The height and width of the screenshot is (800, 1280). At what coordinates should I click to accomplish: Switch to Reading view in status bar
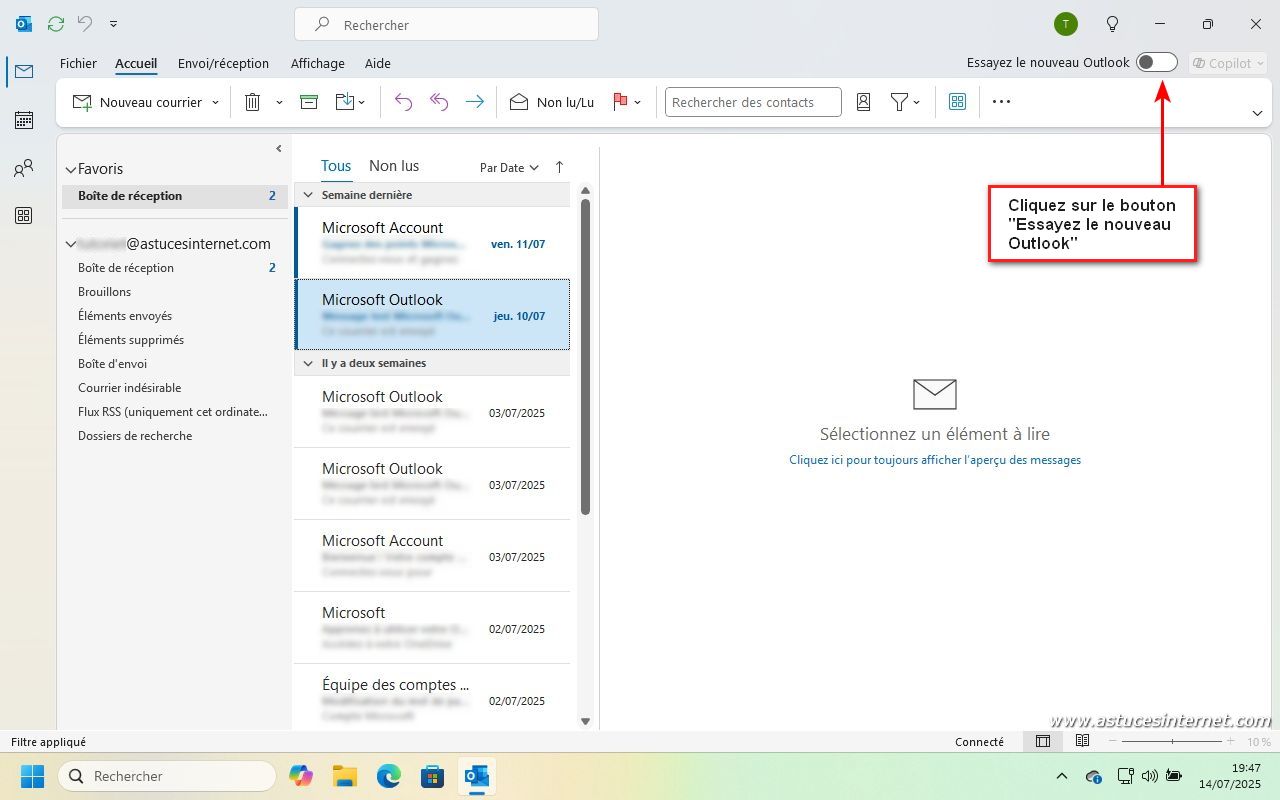coord(1082,741)
